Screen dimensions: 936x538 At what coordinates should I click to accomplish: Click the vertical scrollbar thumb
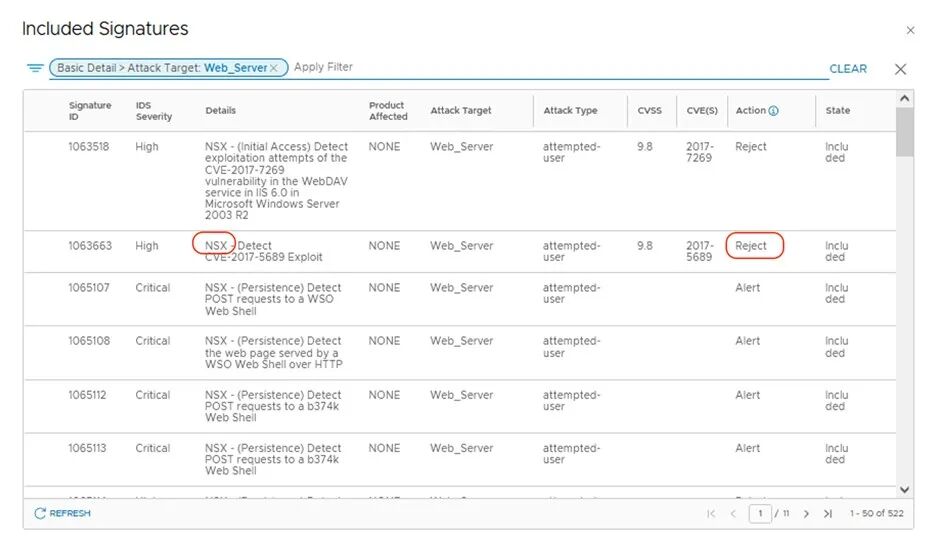pyautogui.click(x=904, y=131)
